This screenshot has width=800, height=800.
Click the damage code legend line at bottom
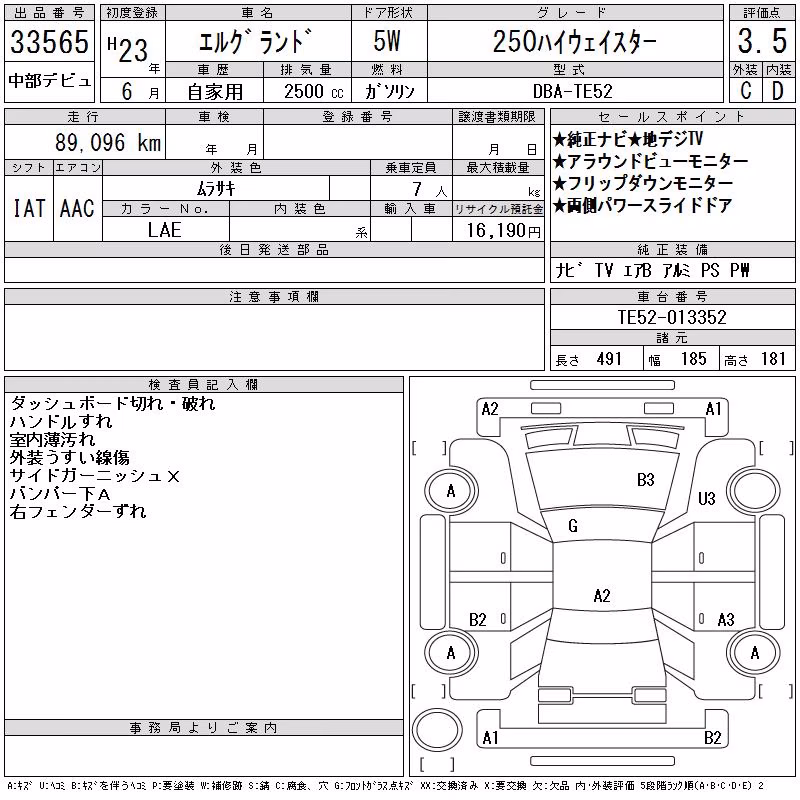(x=385, y=786)
